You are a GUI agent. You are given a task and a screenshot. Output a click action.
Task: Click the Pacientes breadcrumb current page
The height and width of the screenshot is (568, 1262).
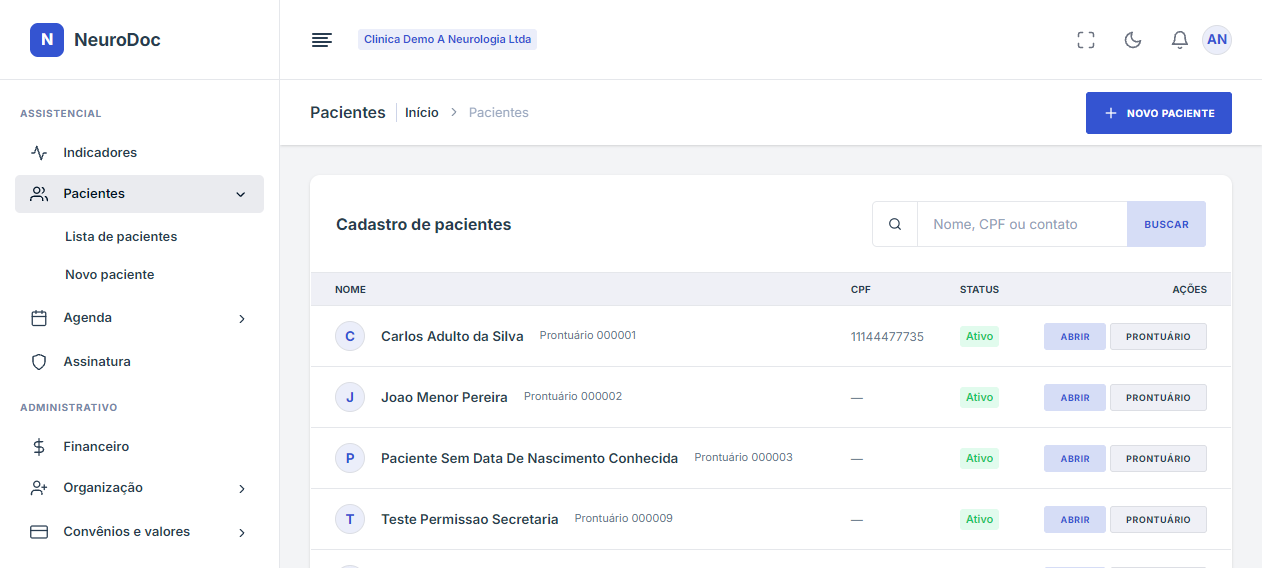tap(499, 113)
